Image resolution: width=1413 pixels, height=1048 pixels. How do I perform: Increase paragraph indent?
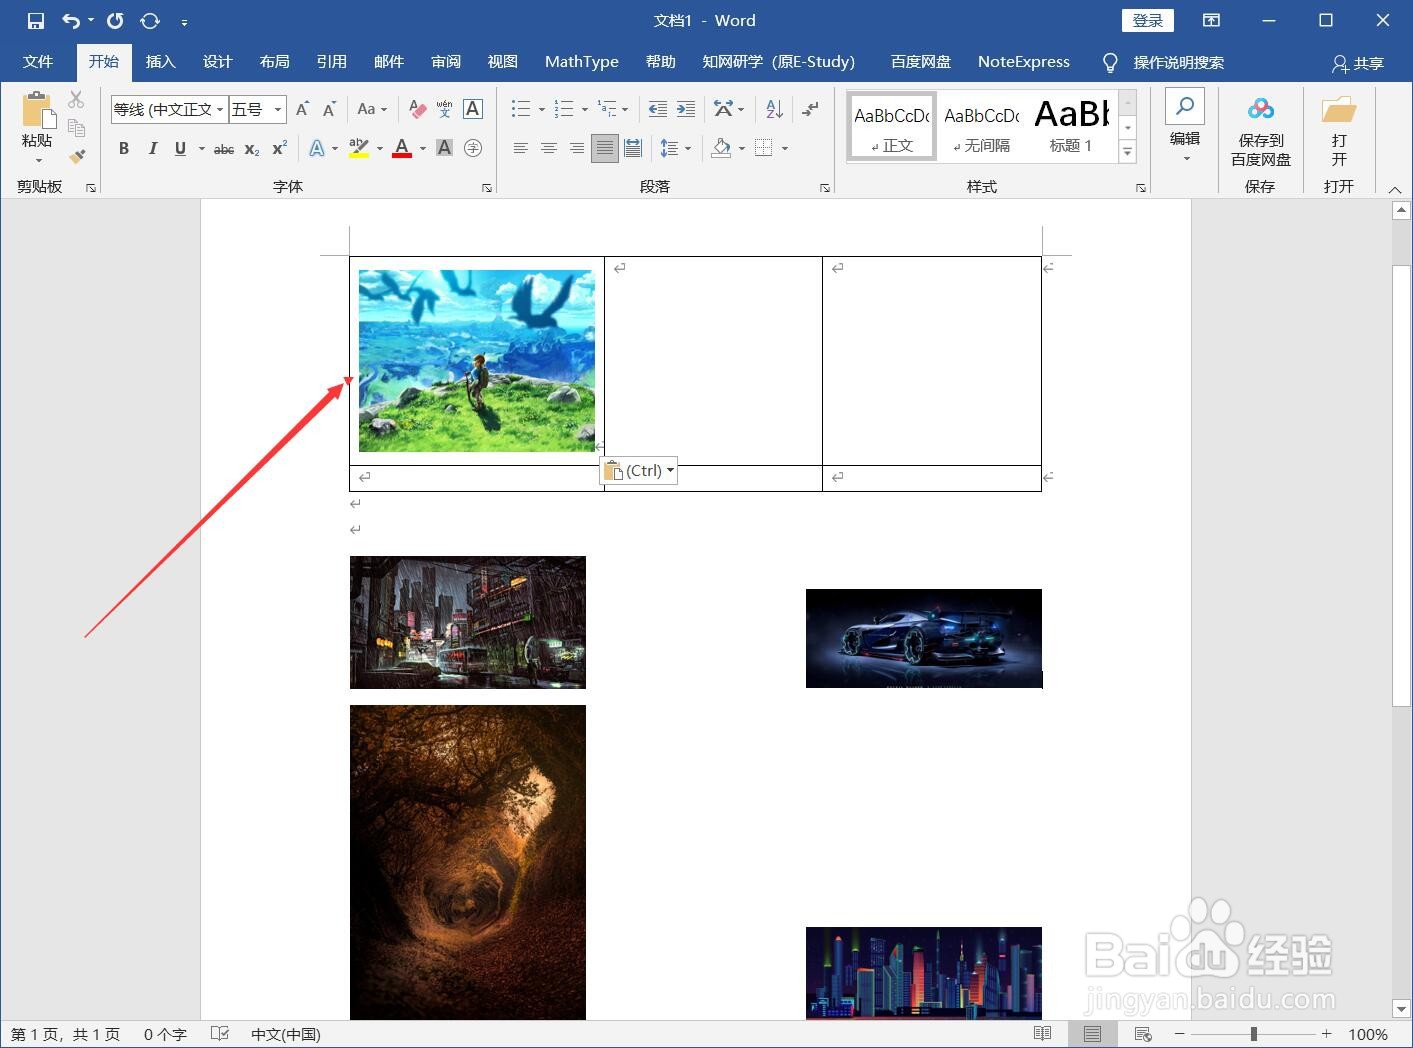coord(685,109)
